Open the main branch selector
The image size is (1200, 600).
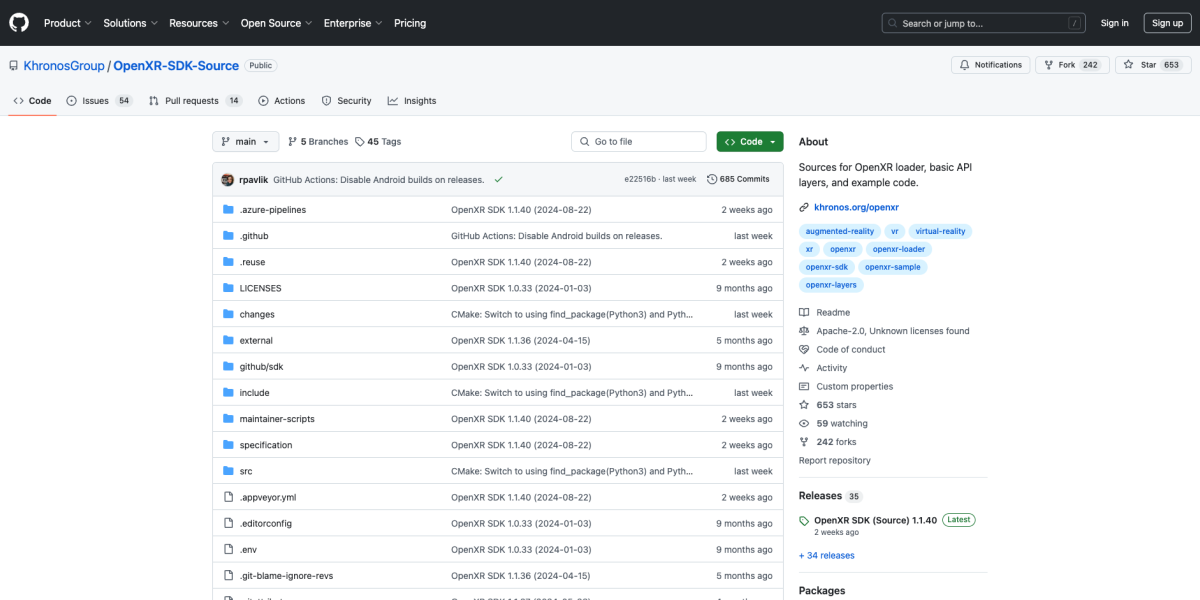[x=245, y=141]
